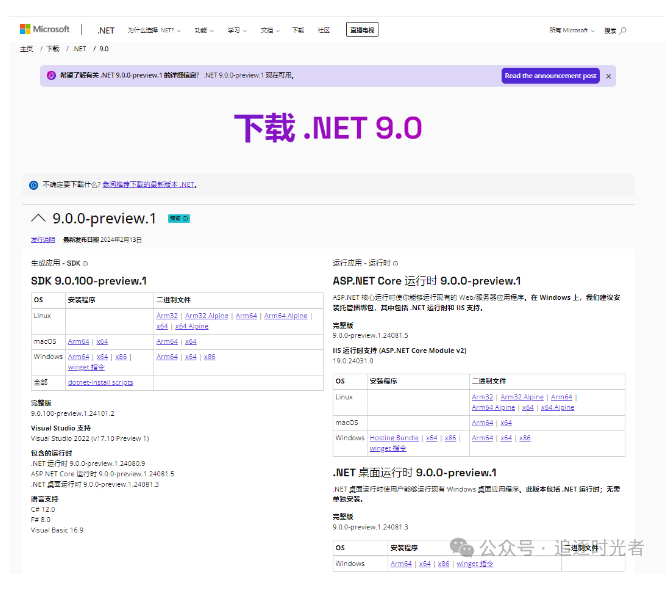Open ASP.NET Core Windows 'winget 指令' link

click(x=388, y=449)
